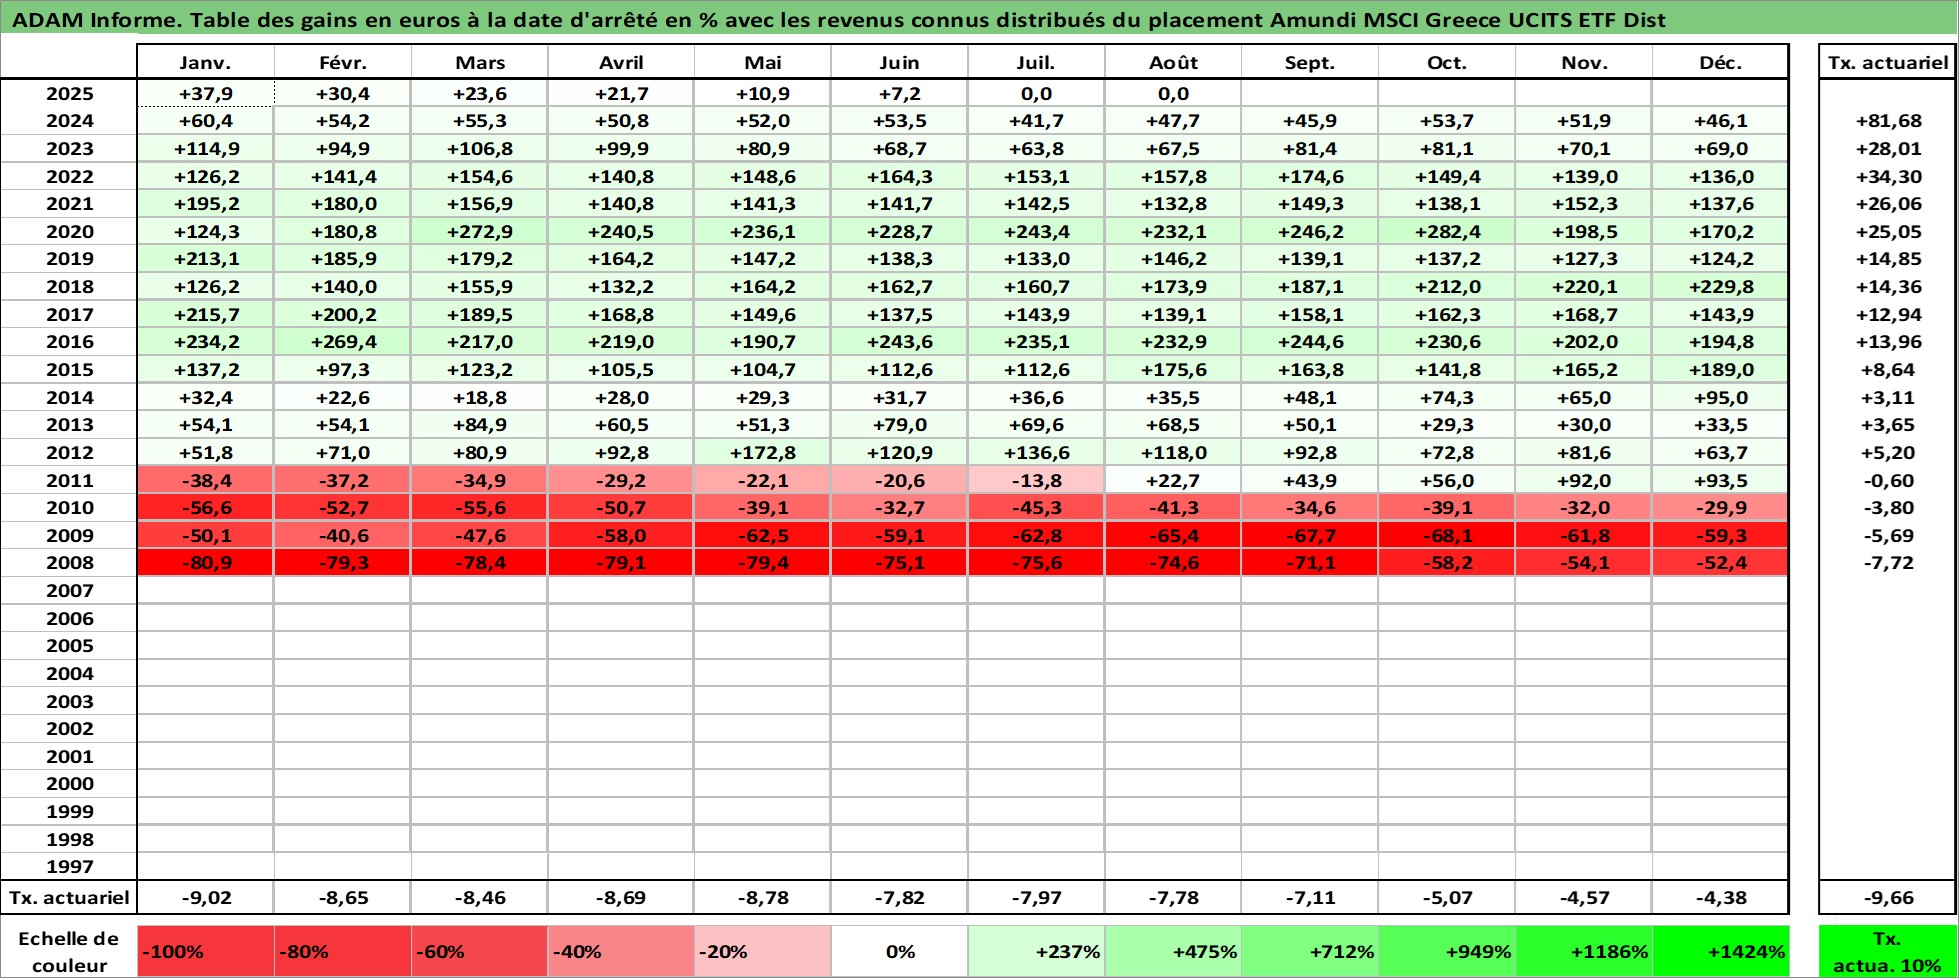Click the 1997 row label
The image size is (1959, 978).
tap(69, 867)
